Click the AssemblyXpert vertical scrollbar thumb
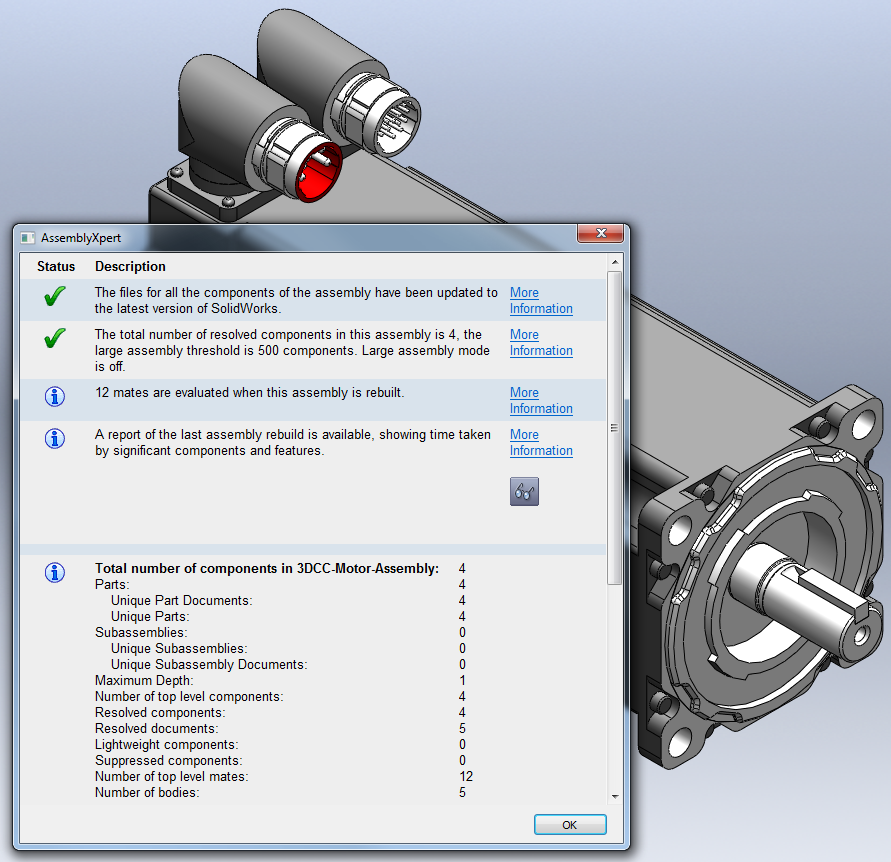Screen dimensions: 891x862 [615, 428]
